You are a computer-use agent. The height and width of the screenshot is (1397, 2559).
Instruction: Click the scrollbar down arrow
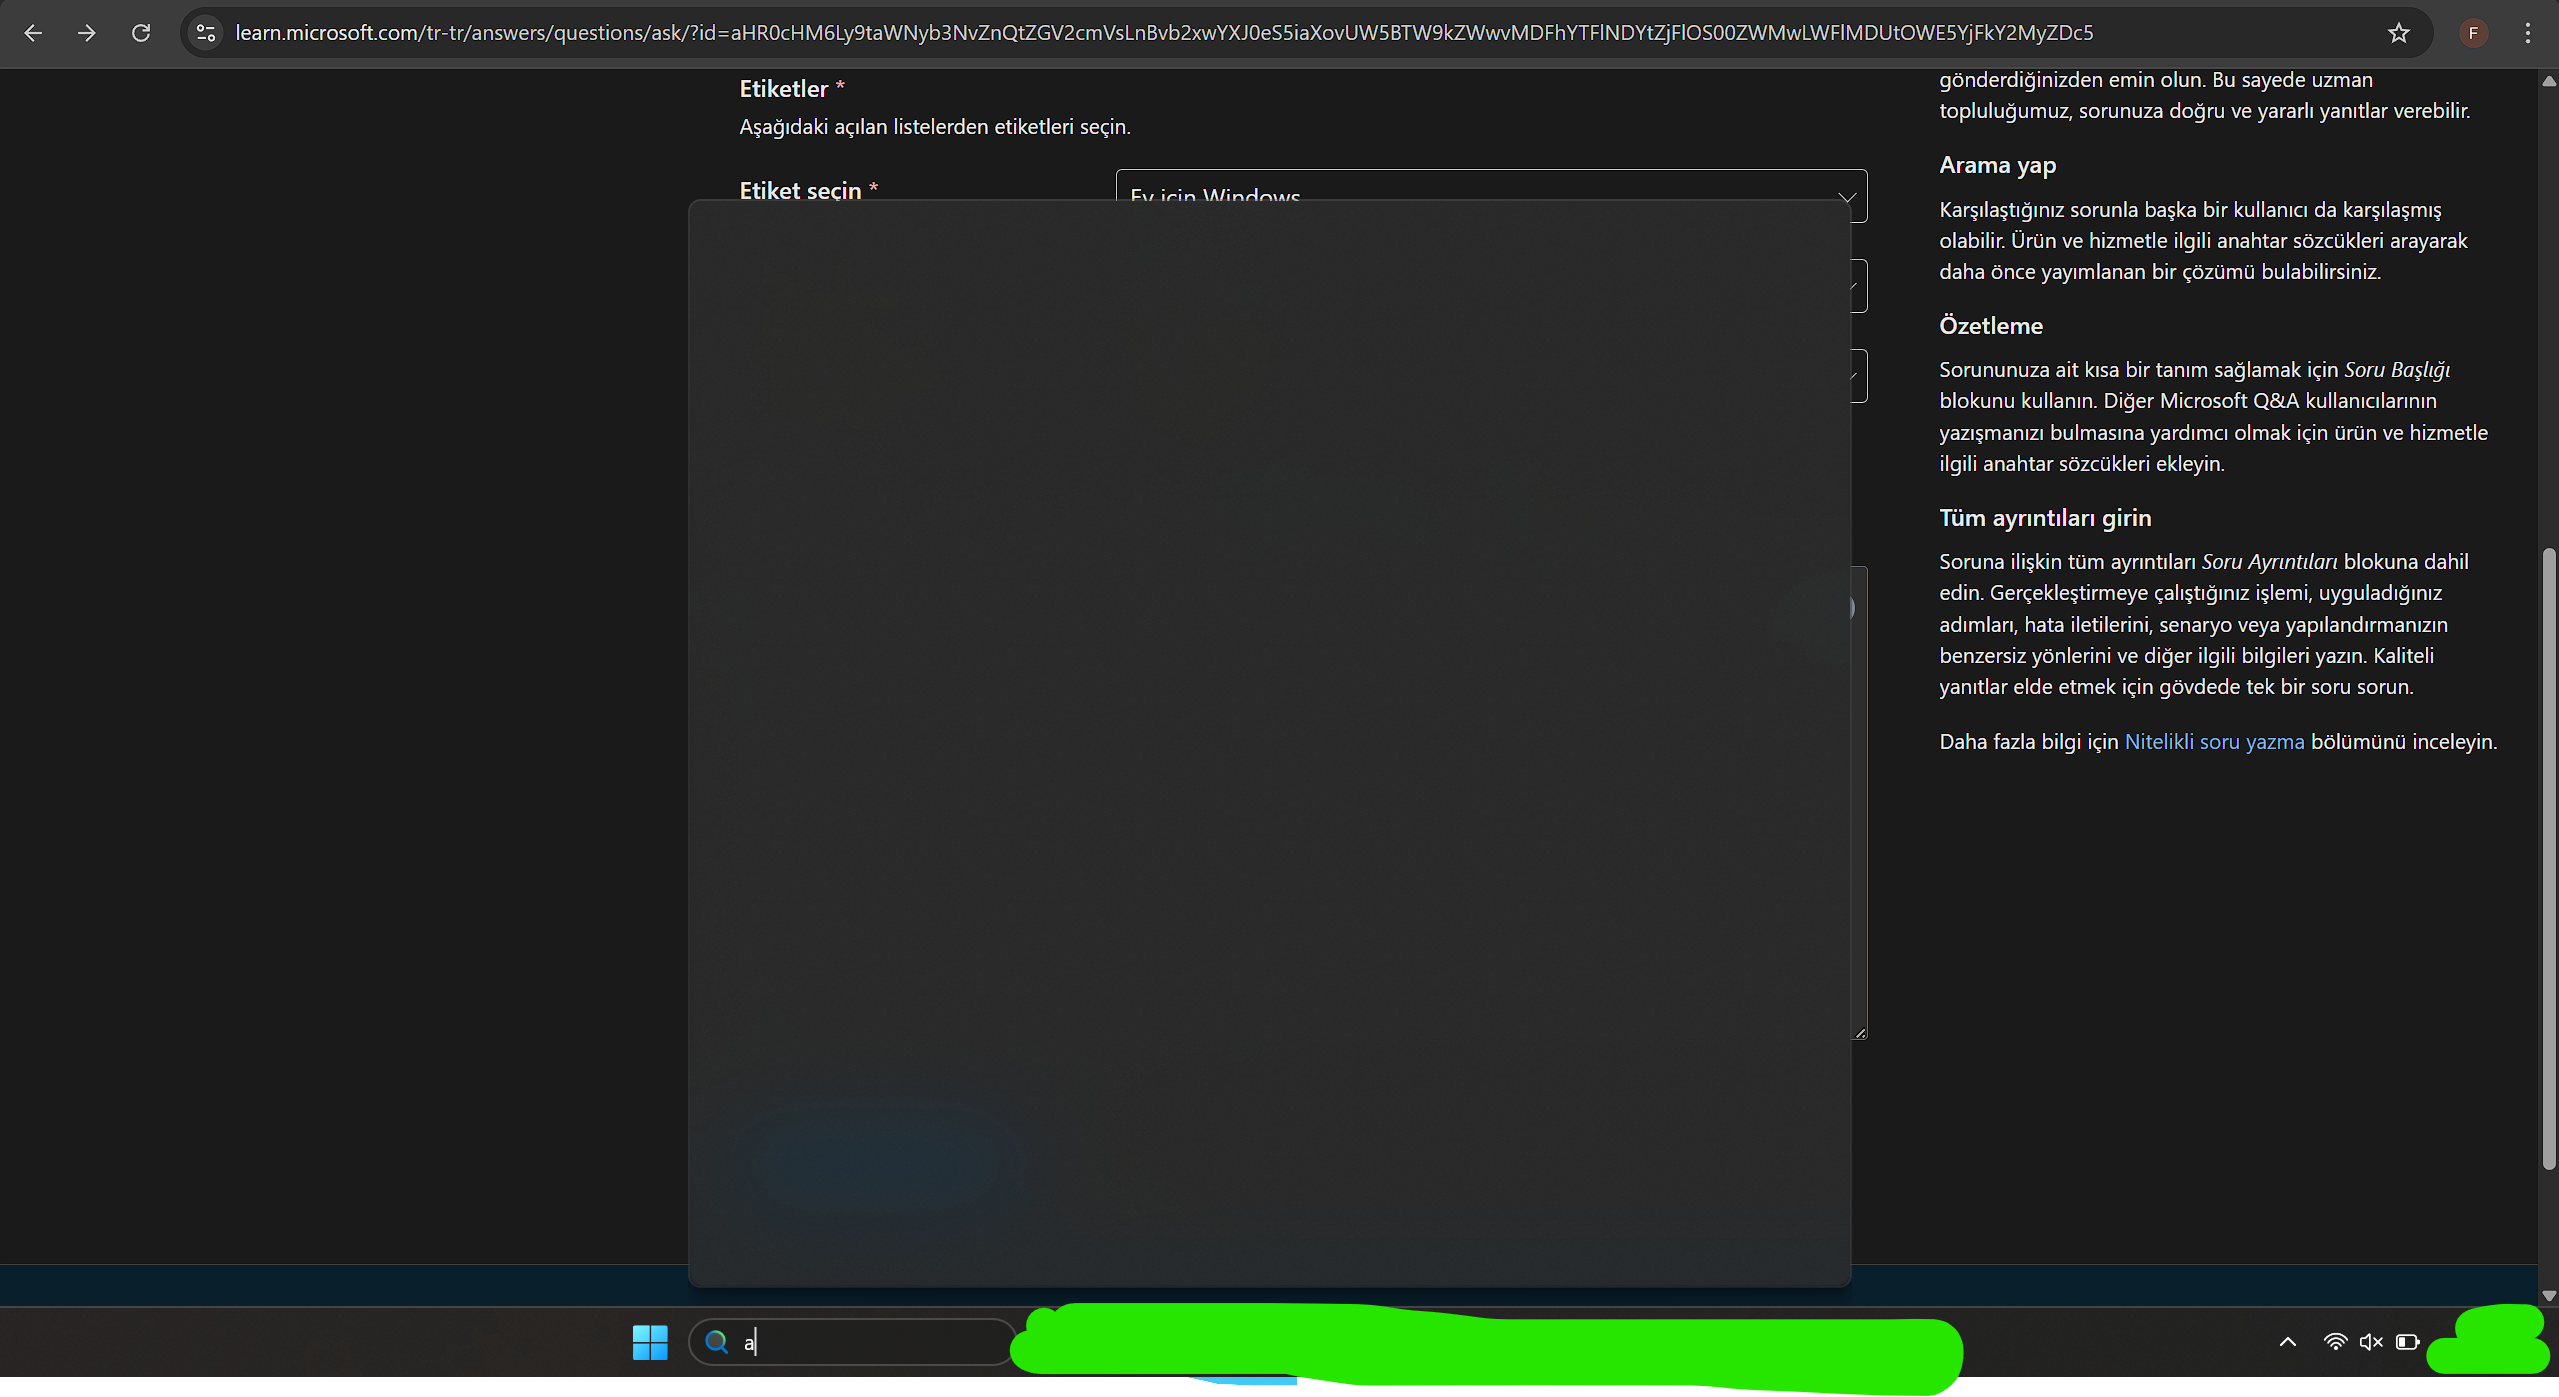(2549, 1295)
